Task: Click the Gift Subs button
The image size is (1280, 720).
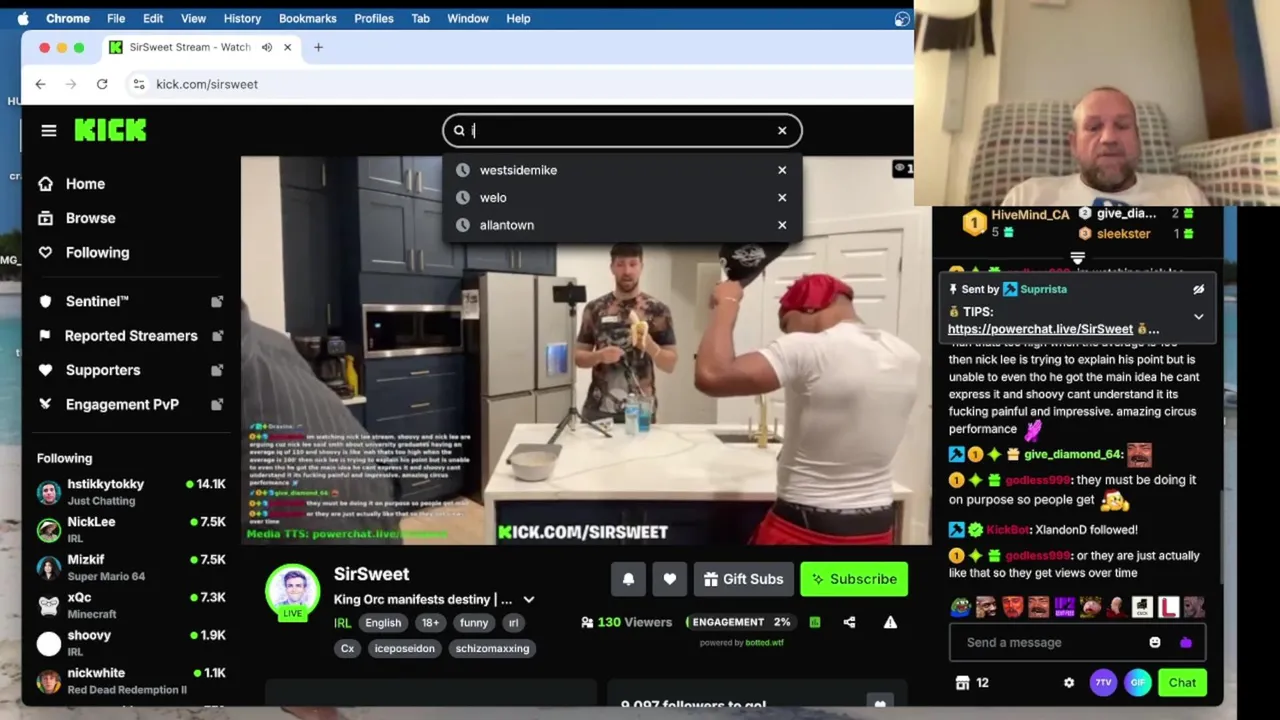Action: point(743,579)
